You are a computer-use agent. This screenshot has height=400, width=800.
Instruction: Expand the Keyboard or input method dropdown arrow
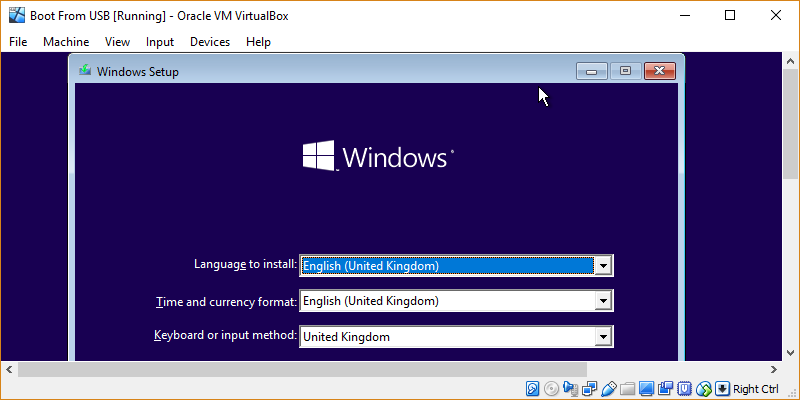[603, 337]
